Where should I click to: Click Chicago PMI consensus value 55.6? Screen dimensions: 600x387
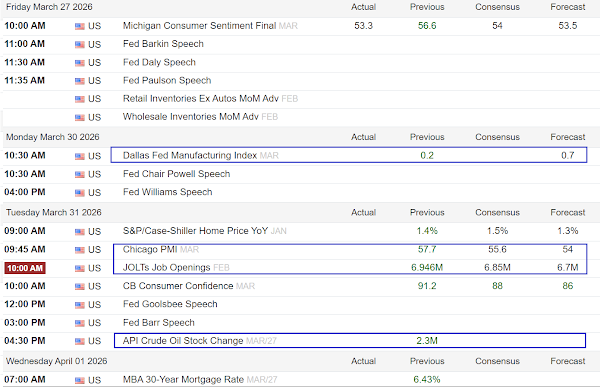[497, 249]
